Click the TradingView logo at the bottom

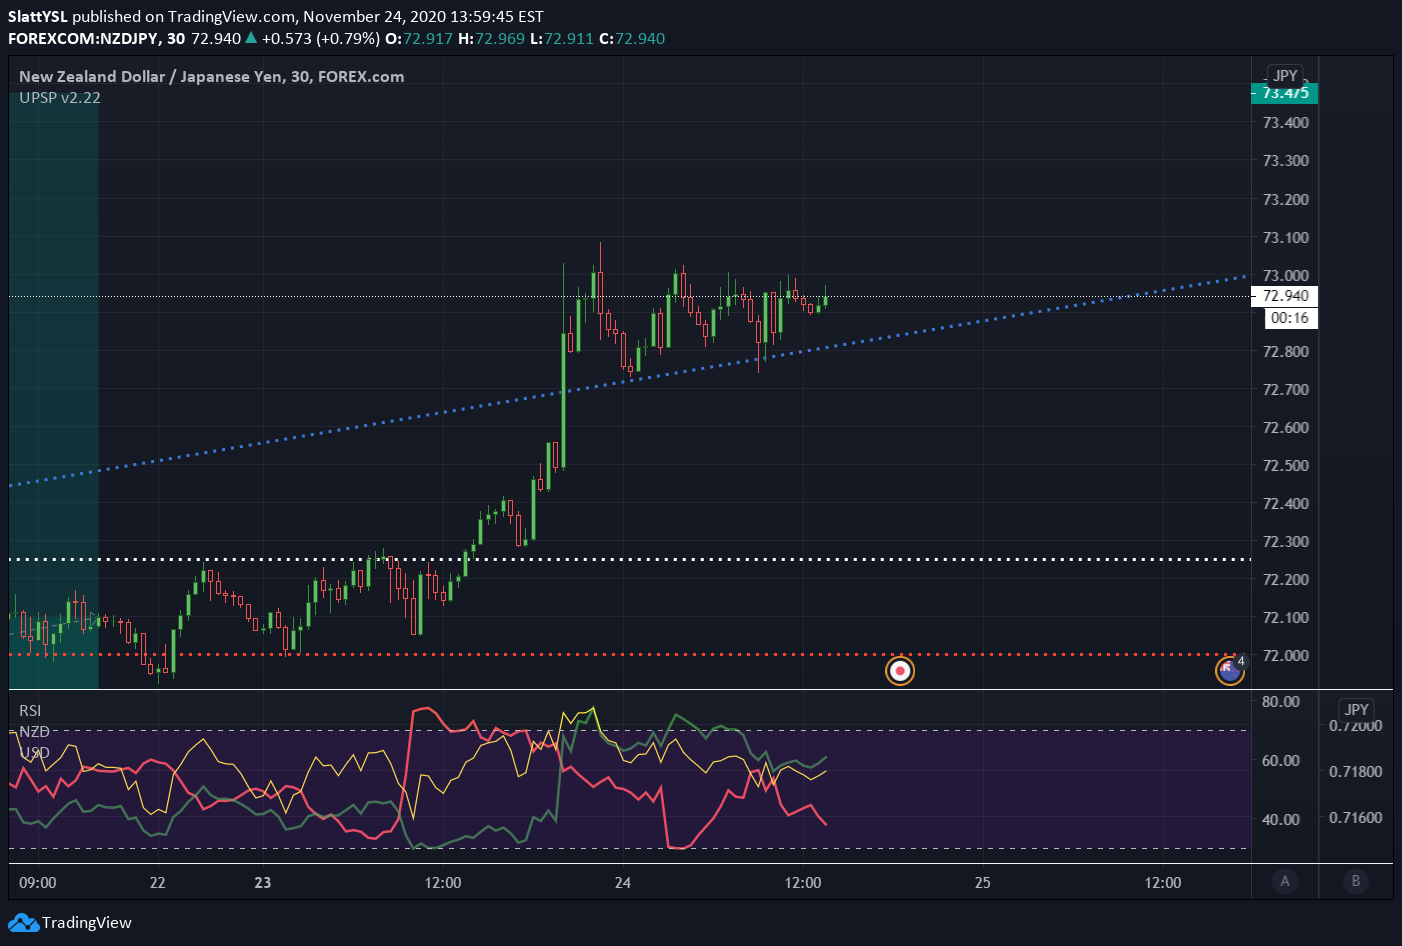(71, 922)
